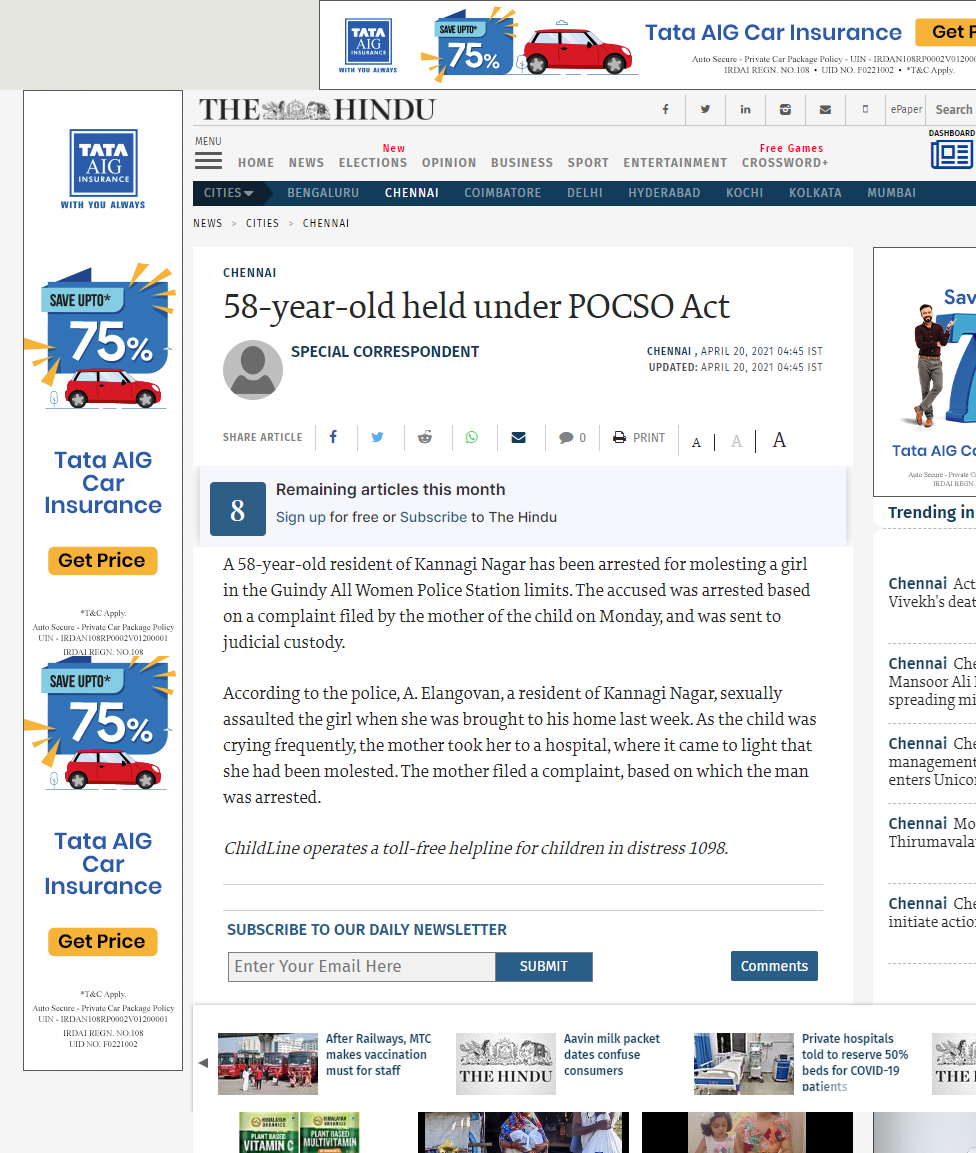The height and width of the screenshot is (1153, 976).
Task: Open the mobile app icon in header
Action: point(865,110)
